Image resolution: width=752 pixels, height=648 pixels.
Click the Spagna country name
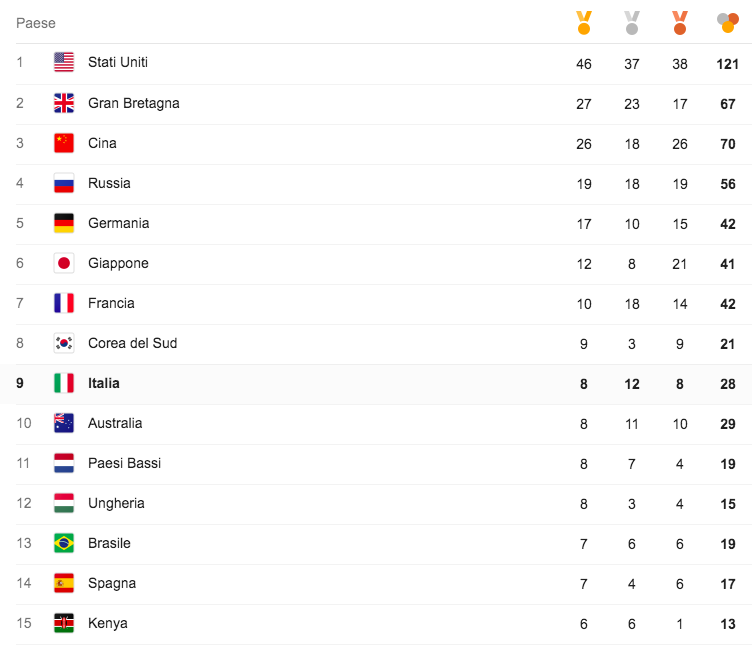(x=112, y=583)
